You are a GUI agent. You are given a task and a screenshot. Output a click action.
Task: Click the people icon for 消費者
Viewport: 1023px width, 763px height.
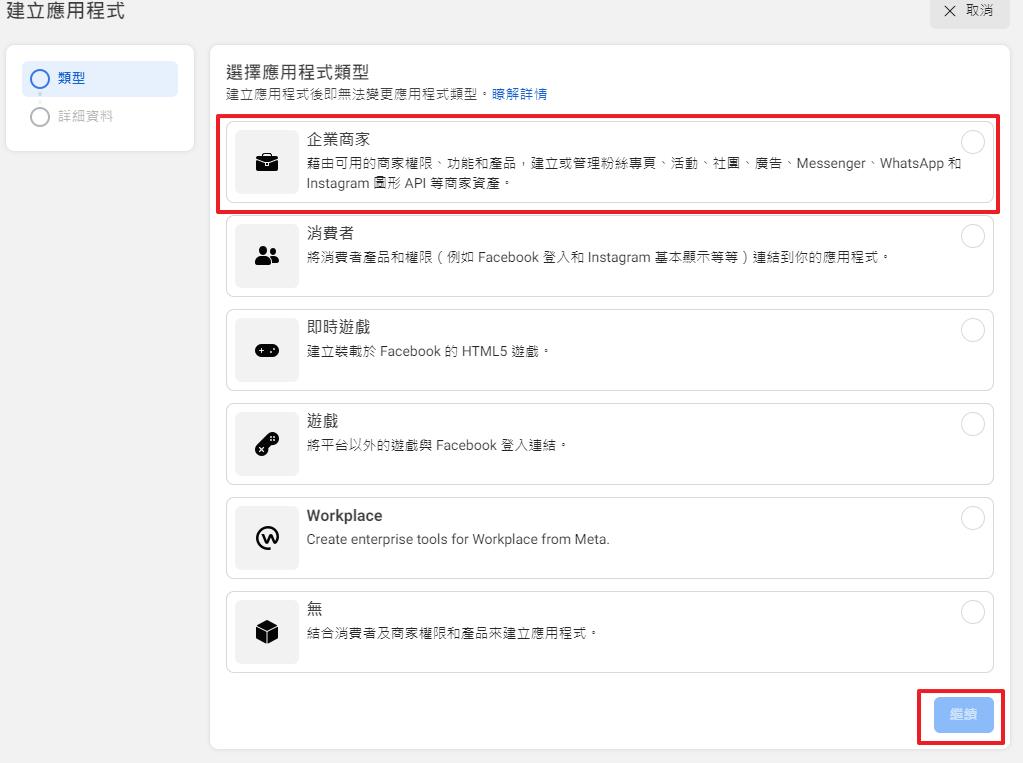click(x=267, y=256)
